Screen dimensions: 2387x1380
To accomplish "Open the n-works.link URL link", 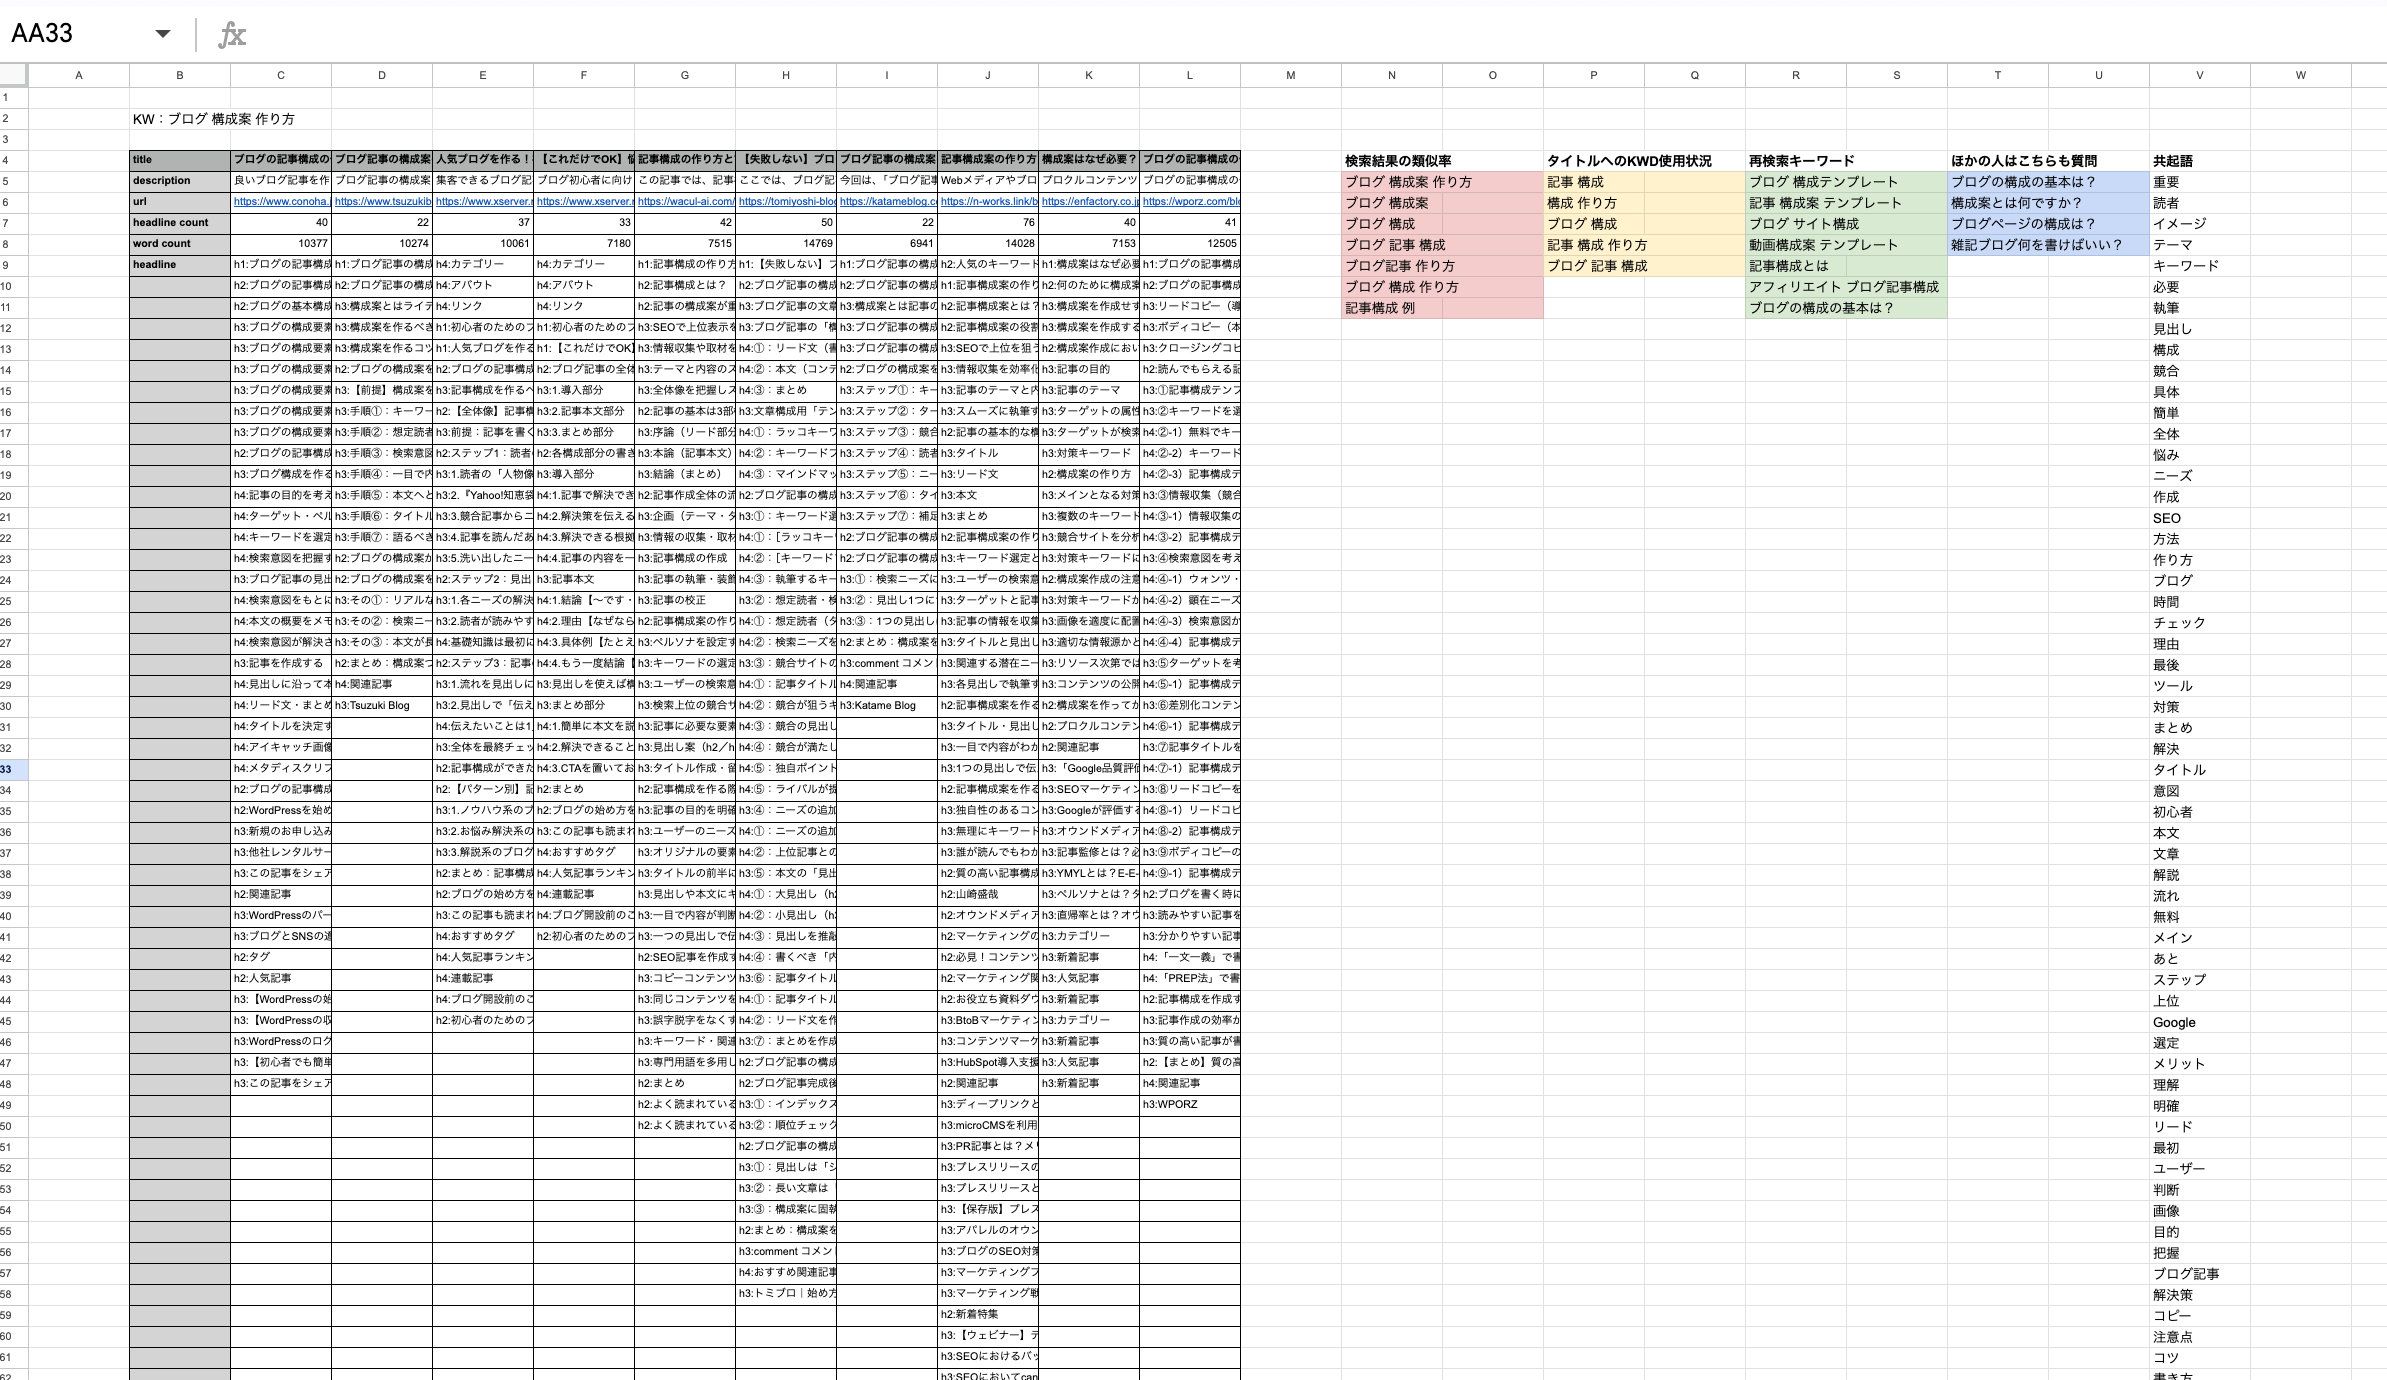I will tap(988, 202).
